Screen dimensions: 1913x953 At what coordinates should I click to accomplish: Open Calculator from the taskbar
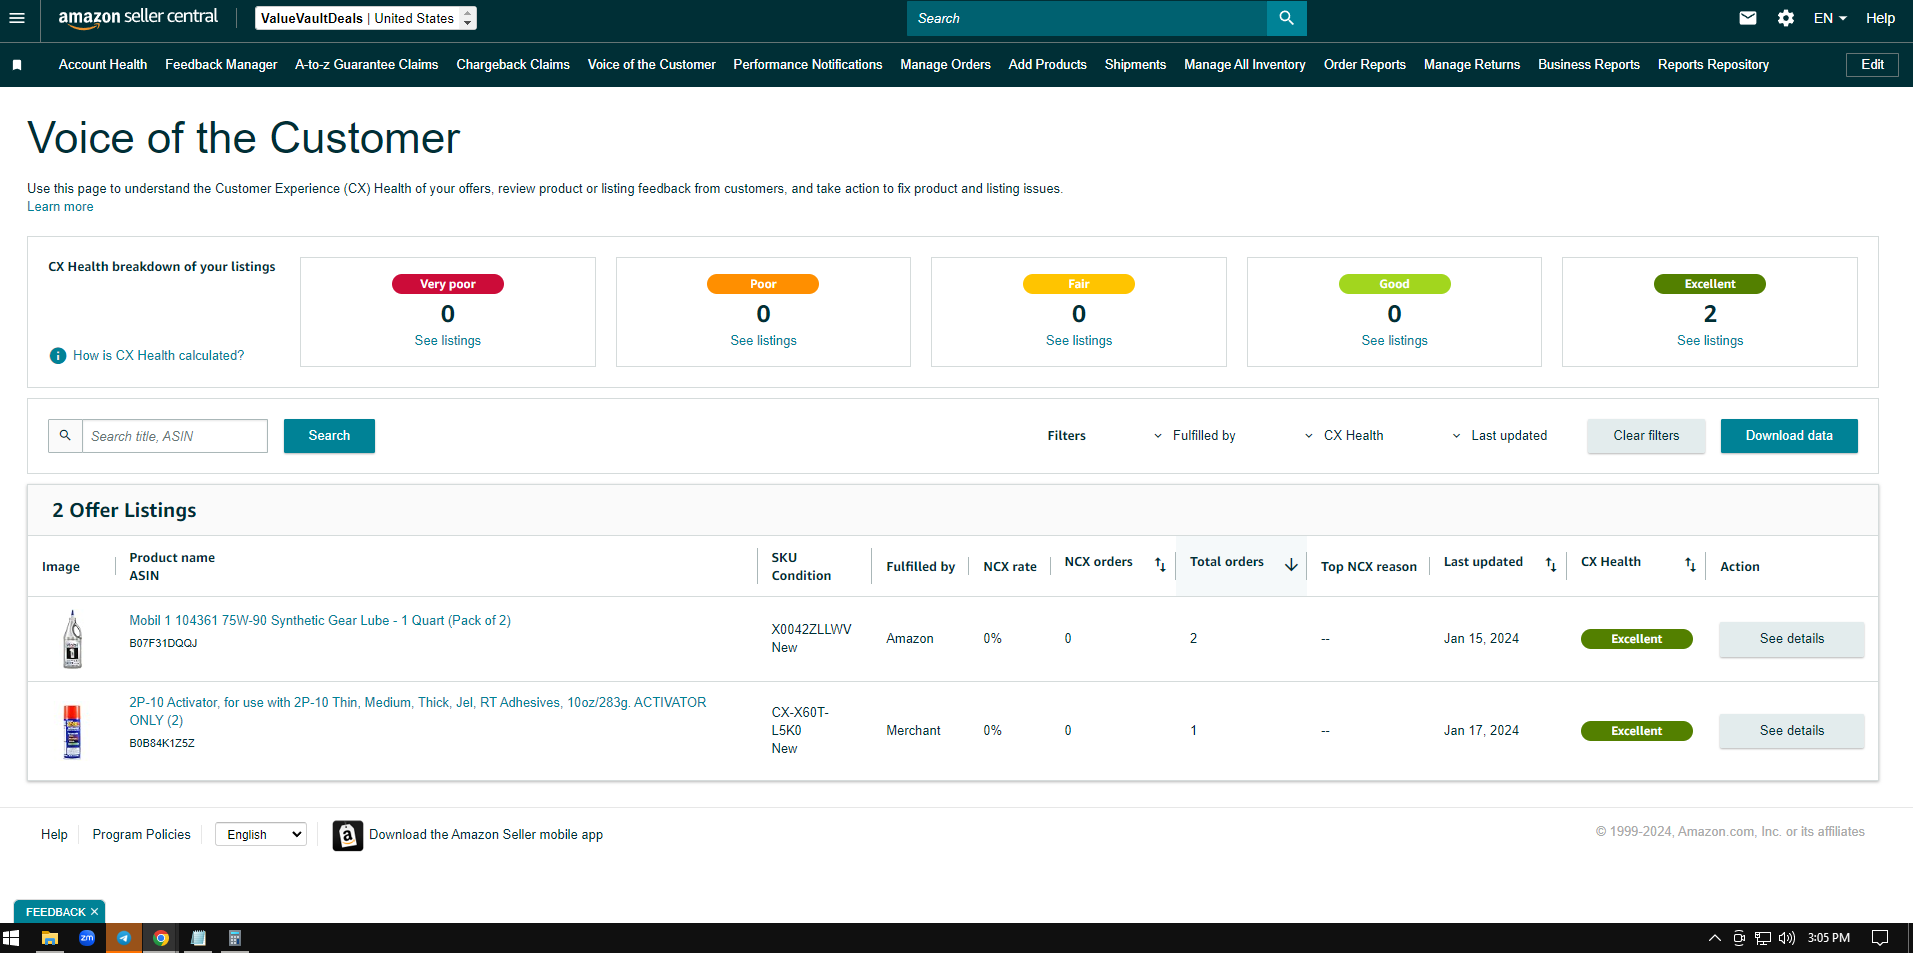pyautogui.click(x=235, y=938)
